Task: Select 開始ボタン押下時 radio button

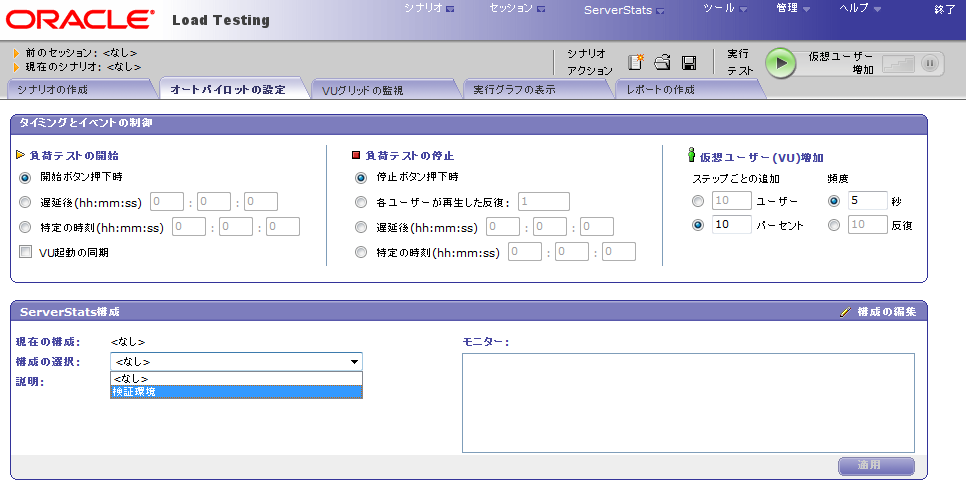Action: pyautogui.click(x=25, y=177)
